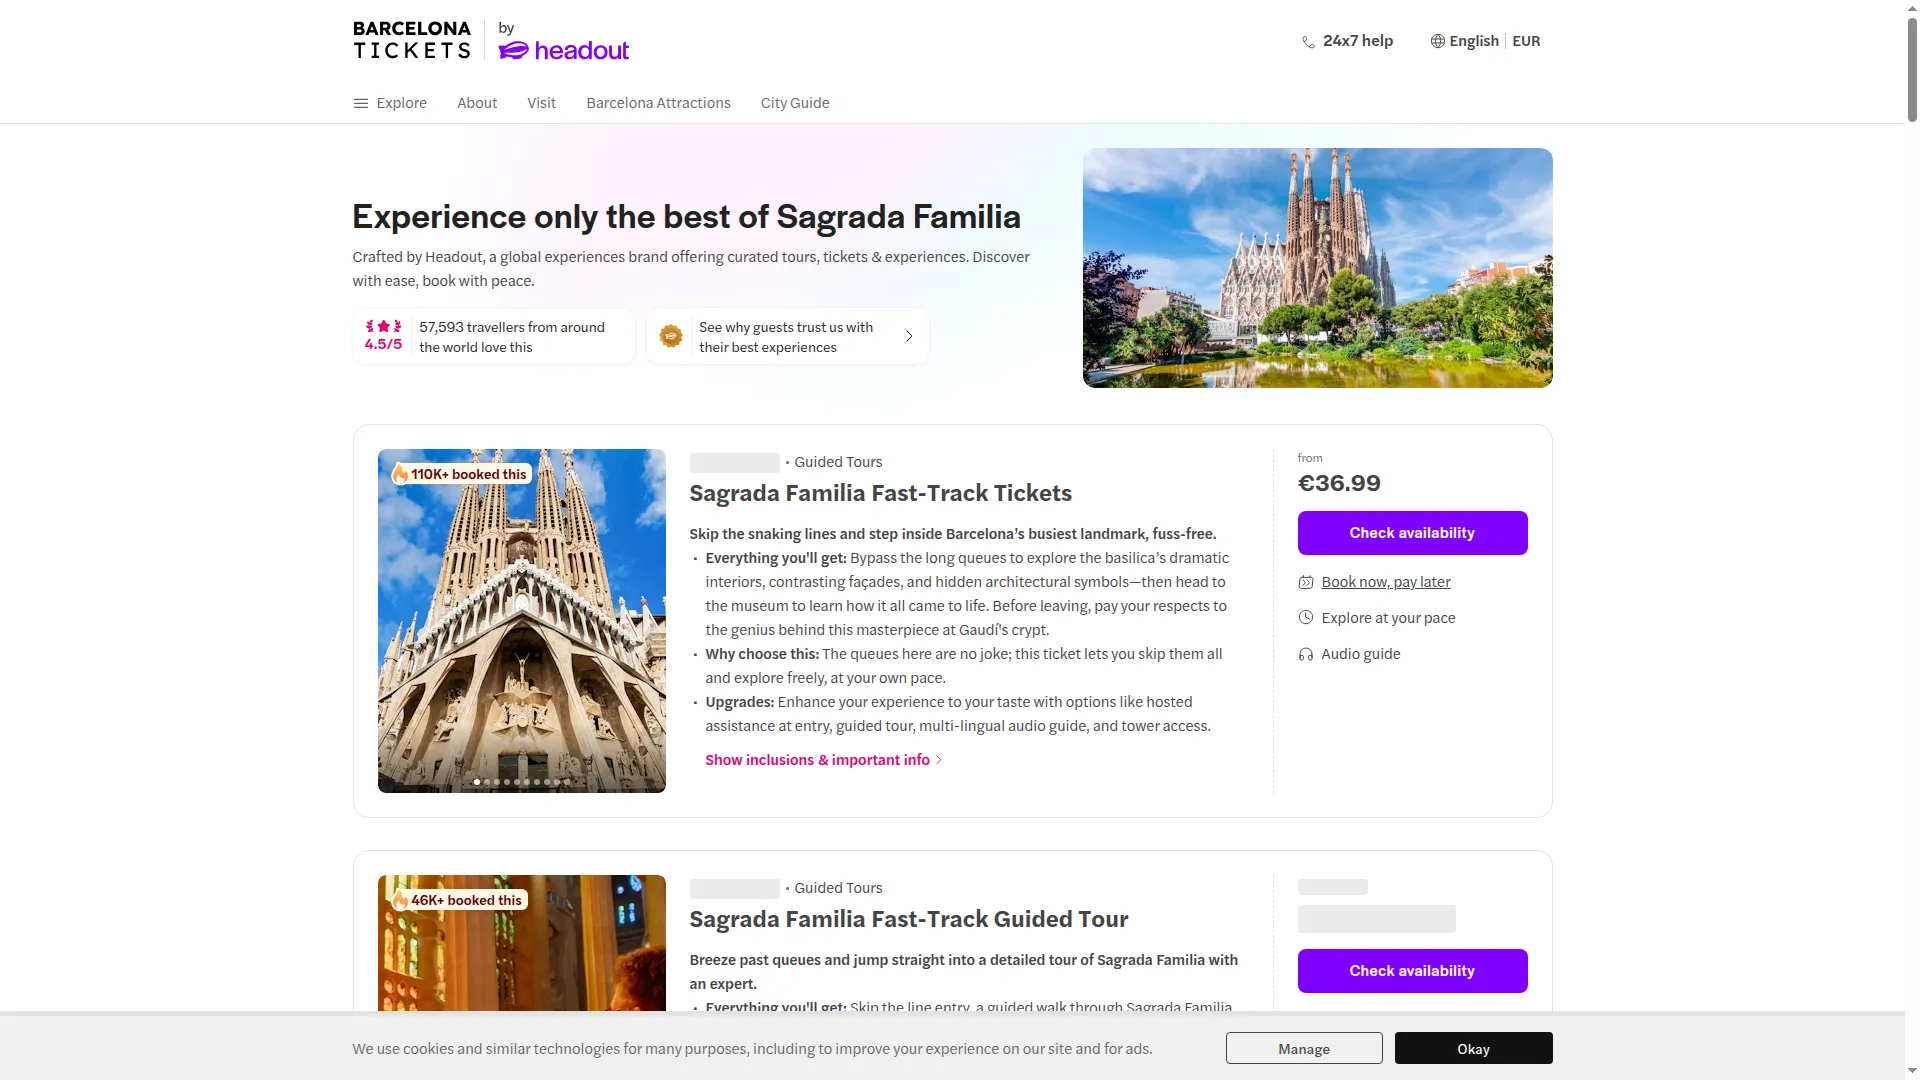The width and height of the screenshot is (1920, 1080).
Task: Check availability for Fast-Track Guided Tour
Action: (1412, 971)
